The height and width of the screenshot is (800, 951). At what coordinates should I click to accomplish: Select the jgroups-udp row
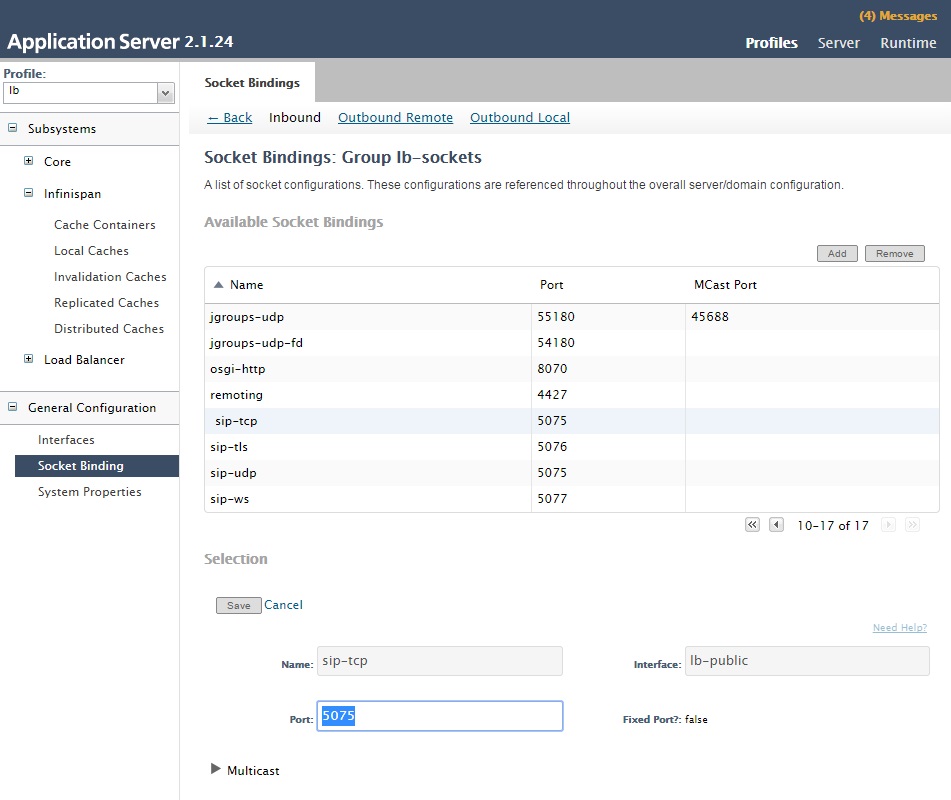(572, 317)
